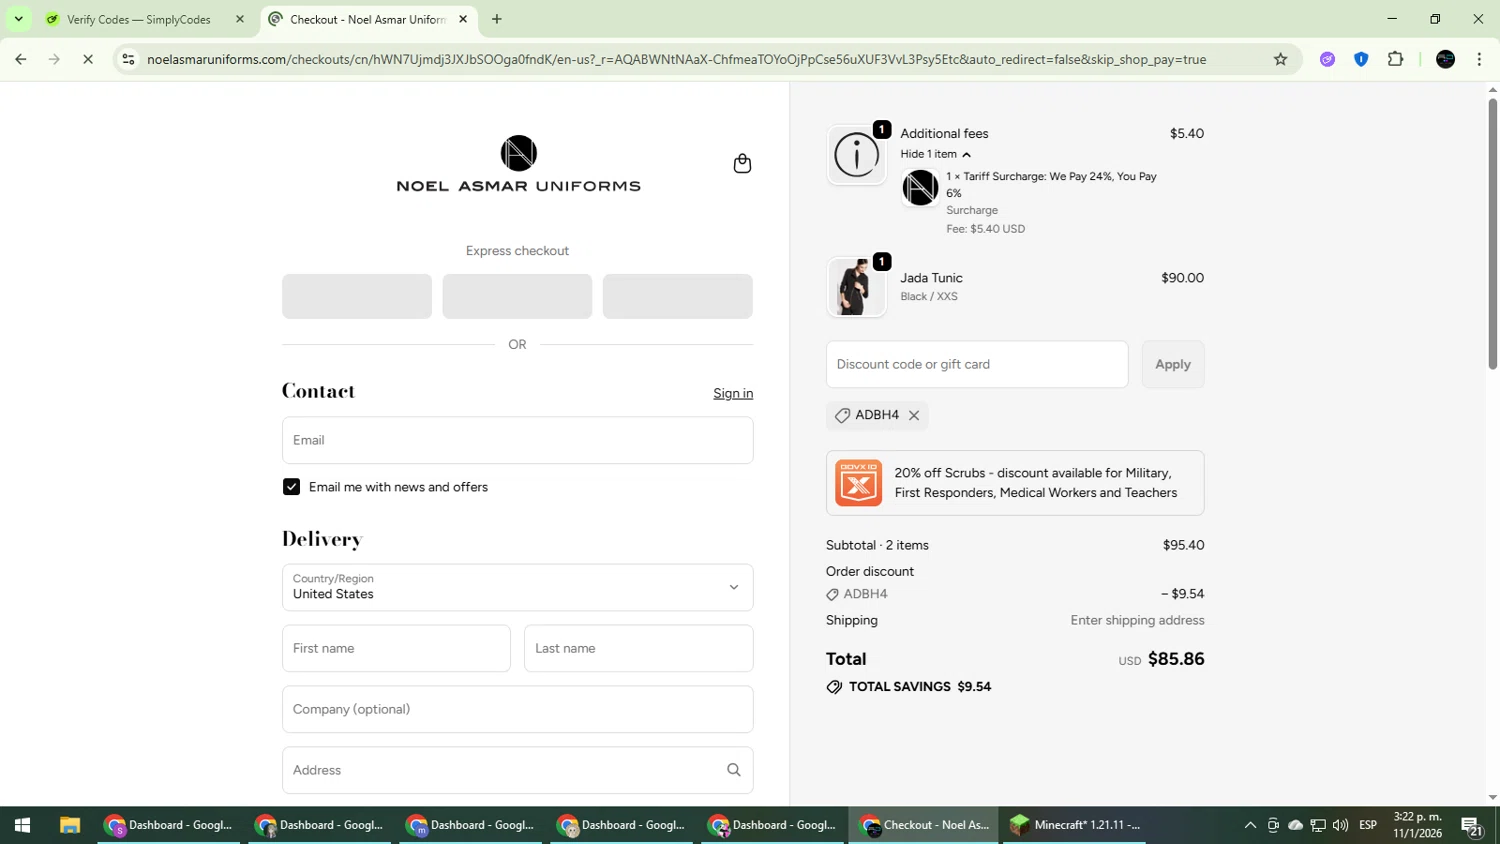The width and height of the screenshot is (1500, 844).
Task: Close the Checkout - Noel Asmar tab
Action: 463,19
